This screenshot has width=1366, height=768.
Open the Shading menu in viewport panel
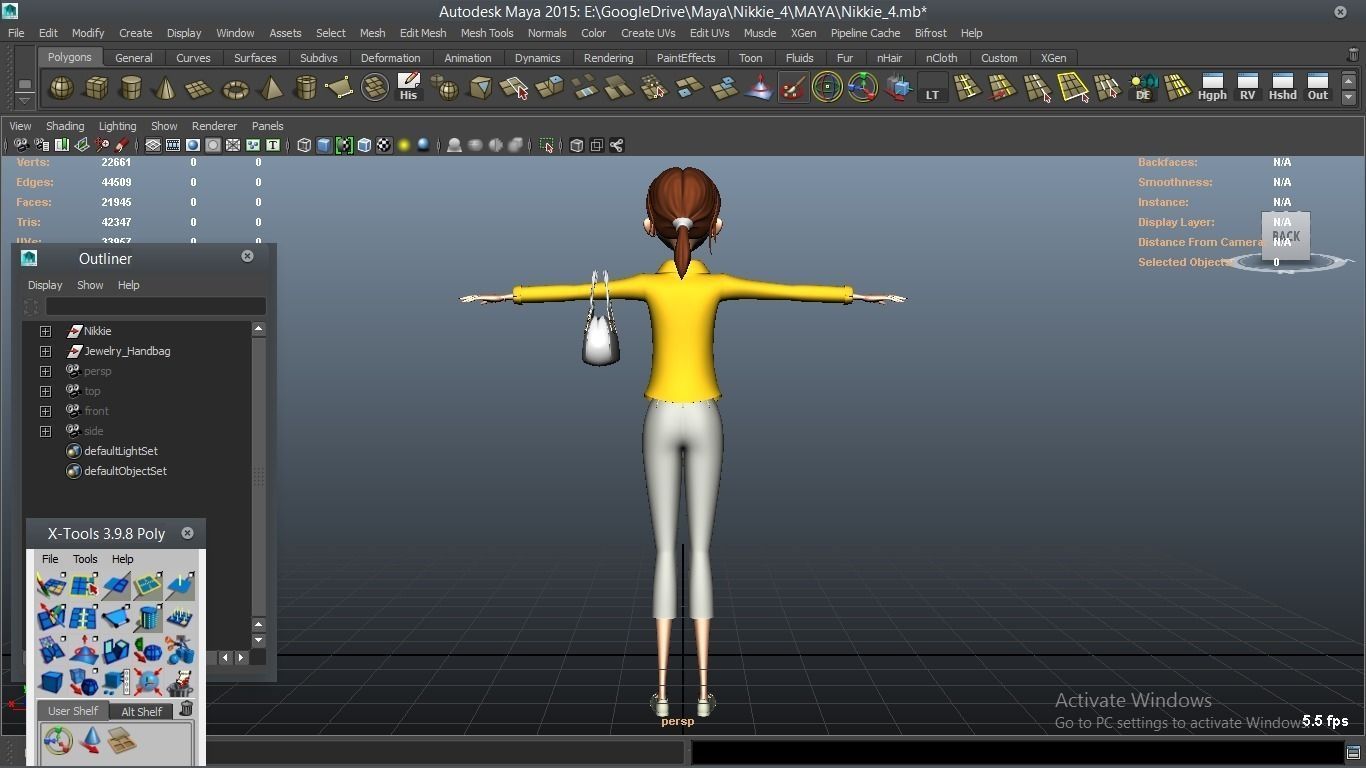[x=65, y=126]
